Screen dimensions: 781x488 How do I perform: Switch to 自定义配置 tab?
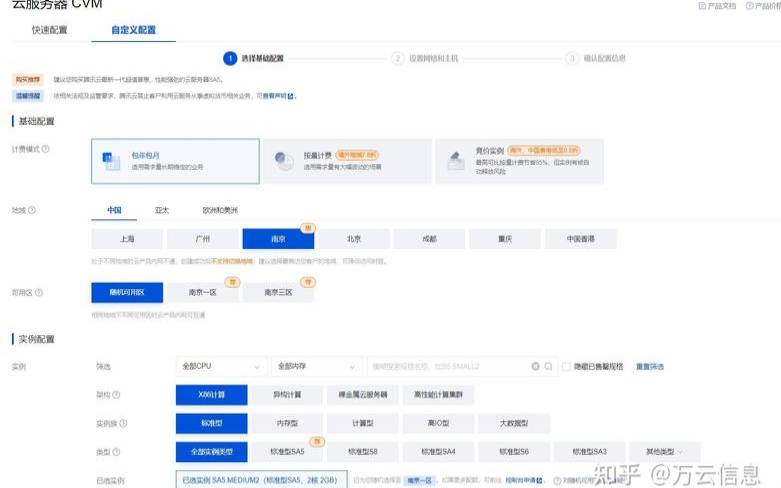point(133,30)
